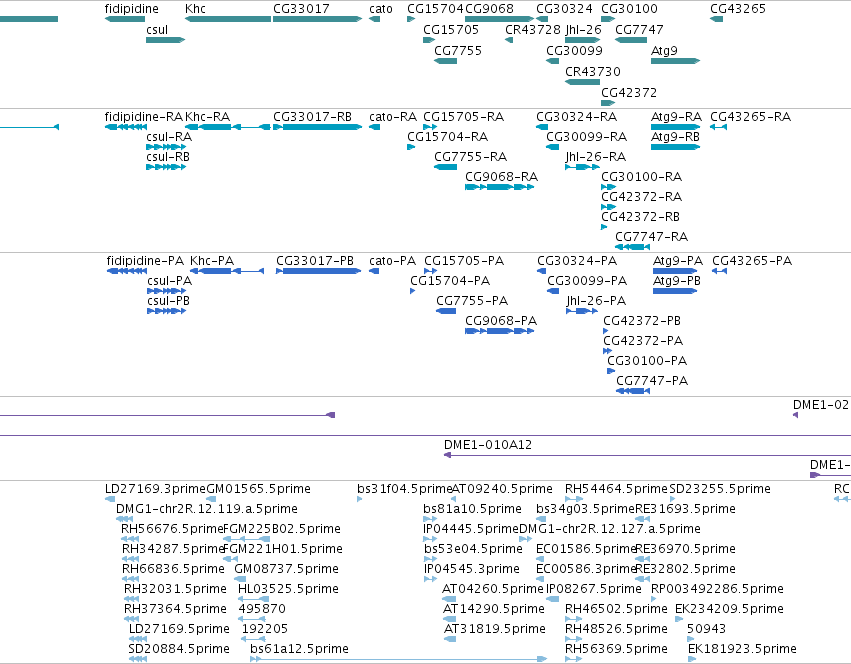851x664 pixels.
Task: Click the 50943 feature label
Action: tap(707, 629)
